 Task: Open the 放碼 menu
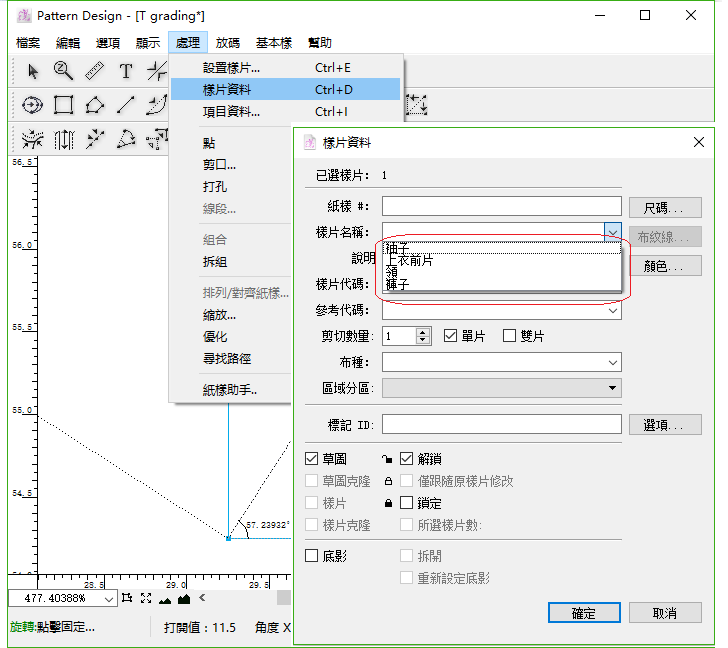[x=227, y=43]
